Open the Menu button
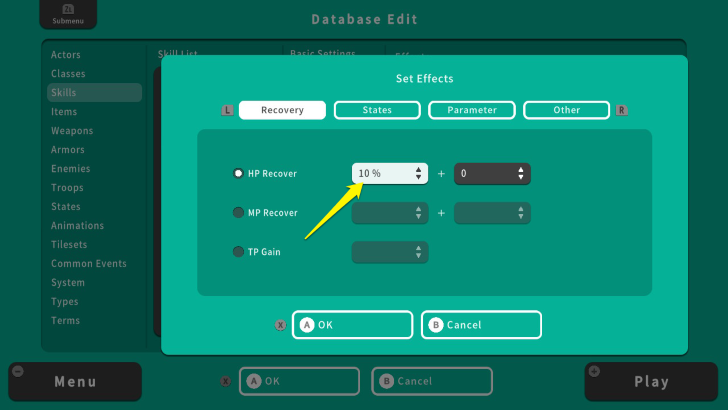728x410 pixels. [75, 382]
